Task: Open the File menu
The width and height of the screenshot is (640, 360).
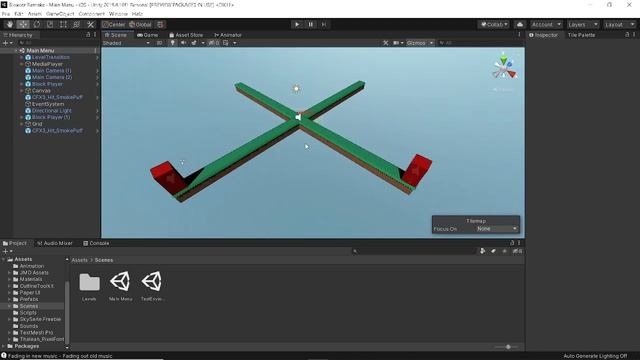Action: pyautogui.click(x=6, y=14)
